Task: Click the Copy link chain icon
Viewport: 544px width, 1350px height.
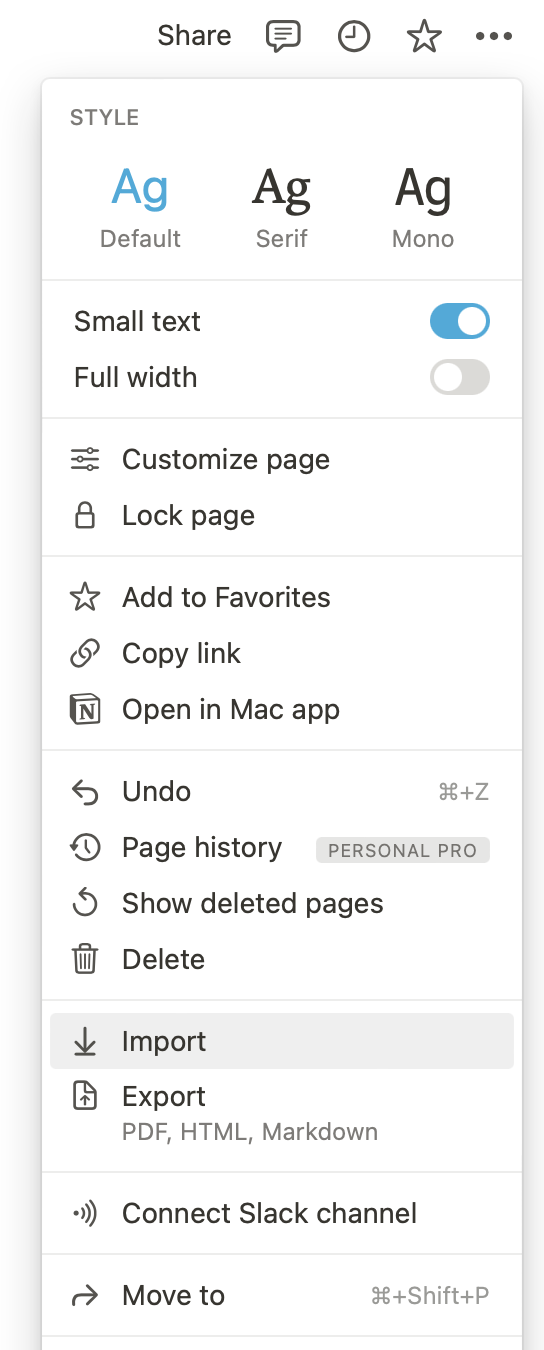Action: pyautogui.click(x=85, y=653)
